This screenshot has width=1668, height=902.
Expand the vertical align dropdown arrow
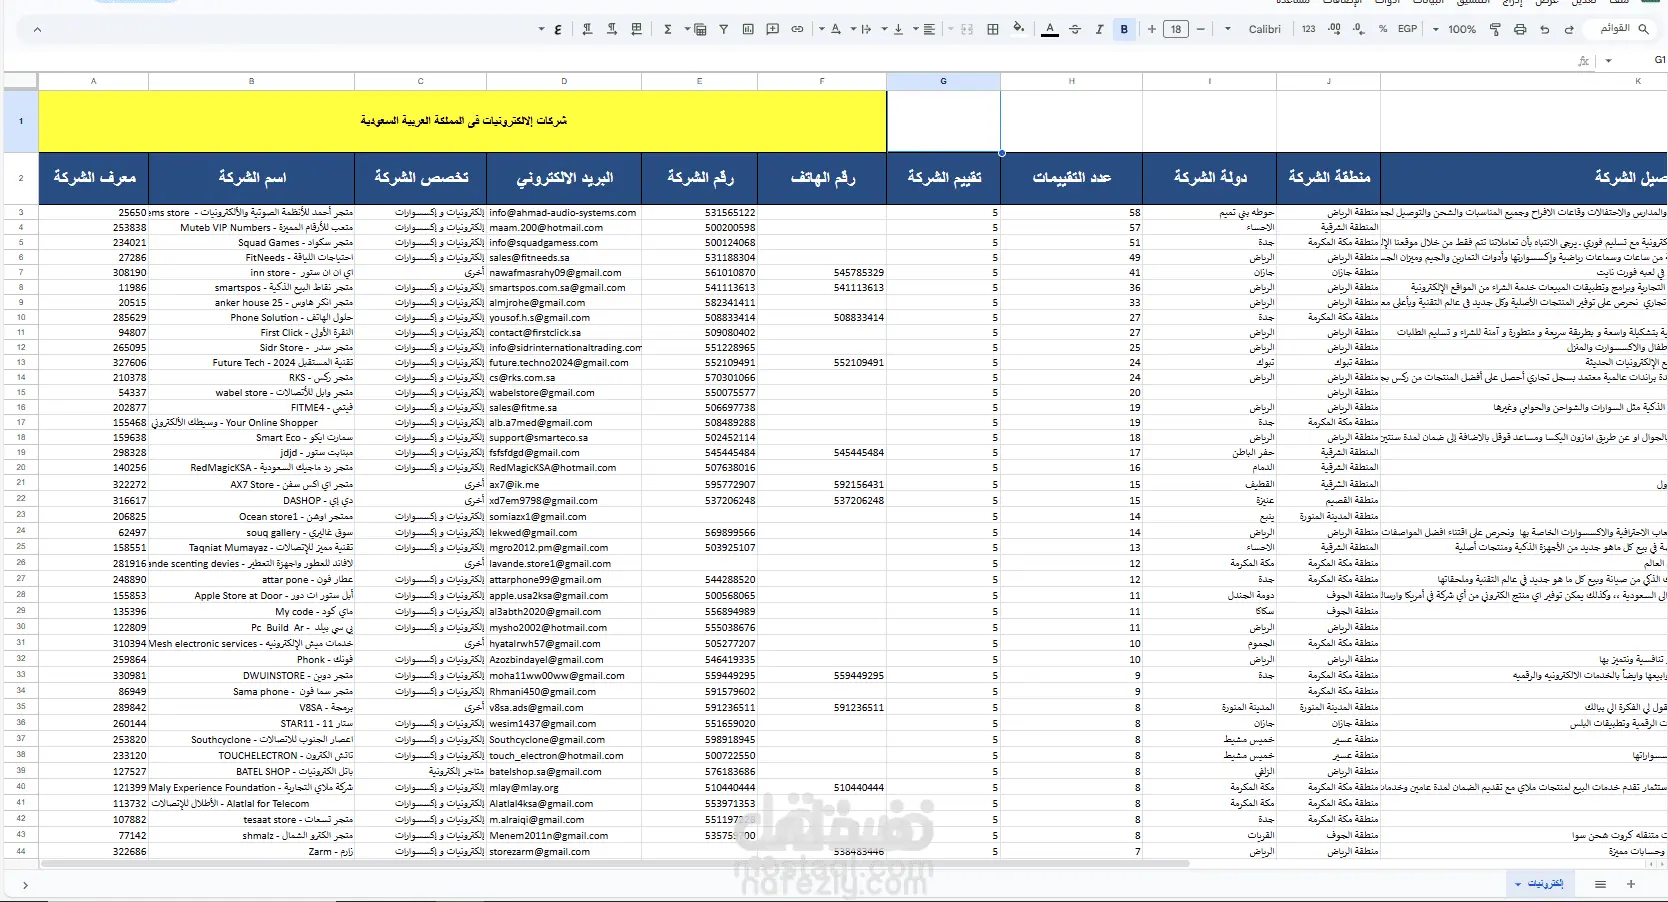pyautogui.click(x=885, y=29)
